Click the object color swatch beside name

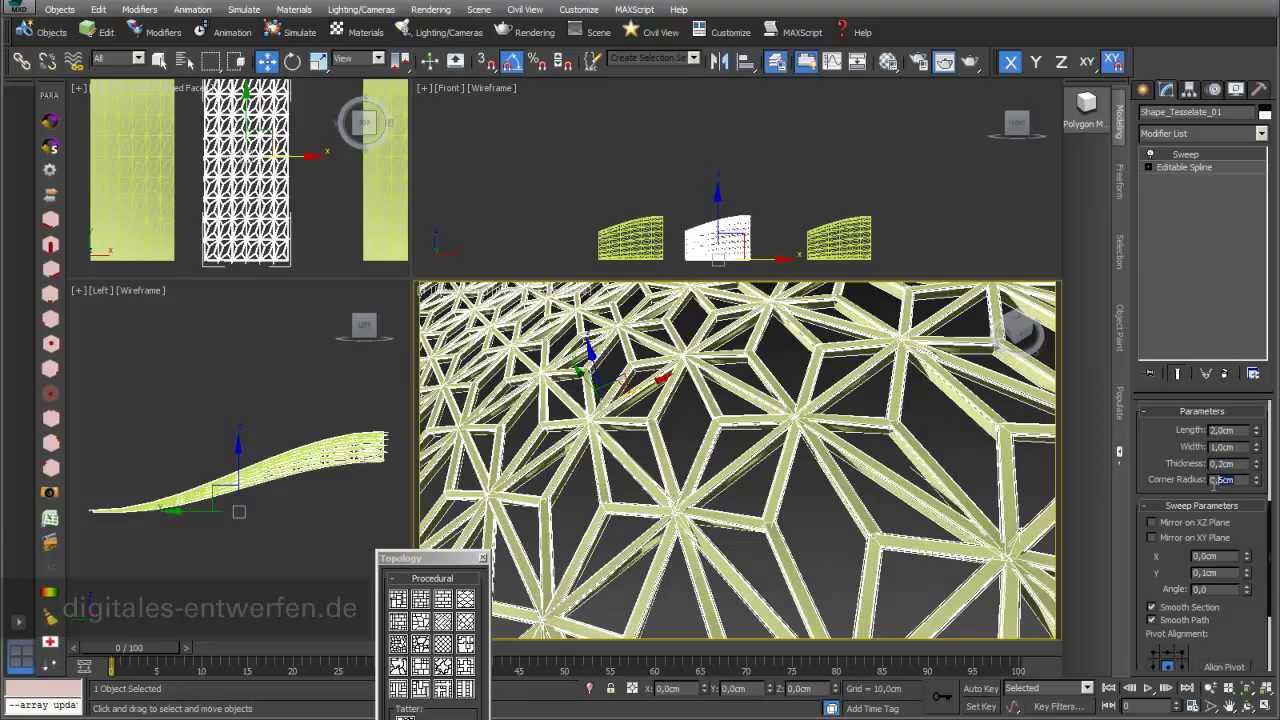pos(1264,113)
